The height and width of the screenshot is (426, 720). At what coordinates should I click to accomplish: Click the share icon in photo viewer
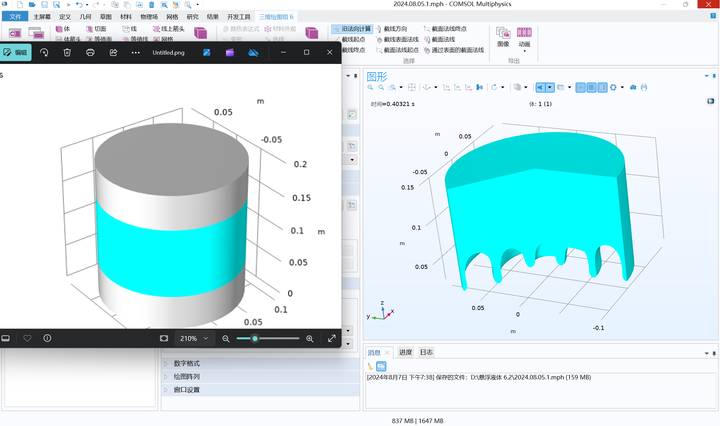click(113, 52)
